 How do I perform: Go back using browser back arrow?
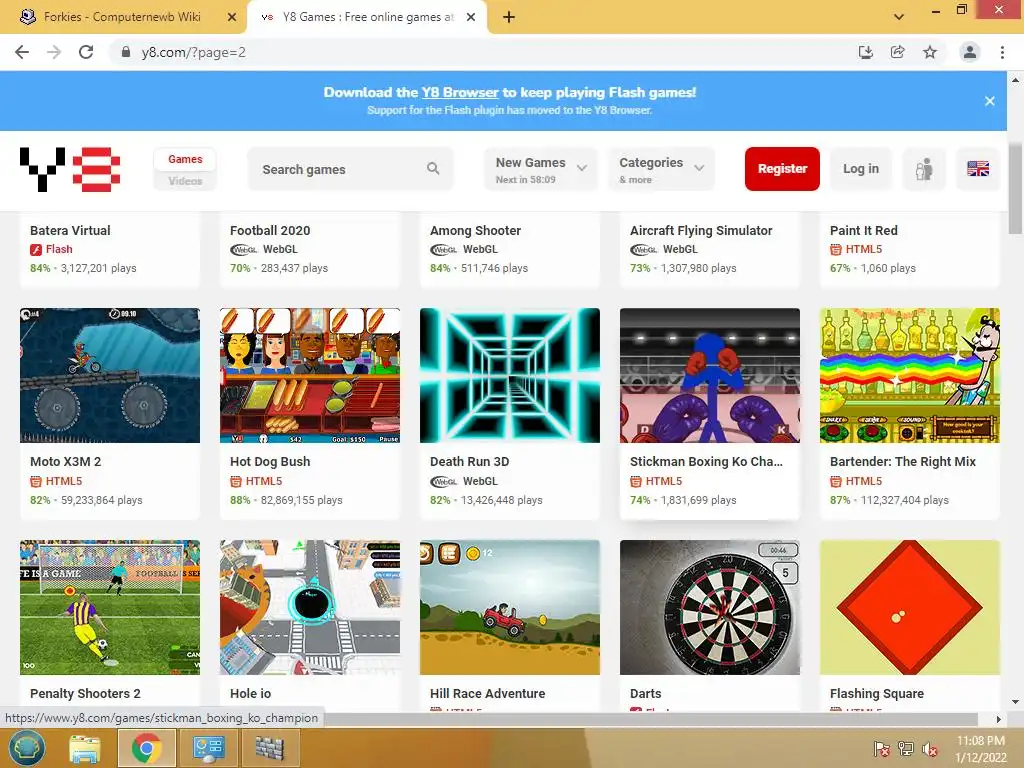pyautogui.click(x=22, y=52)
